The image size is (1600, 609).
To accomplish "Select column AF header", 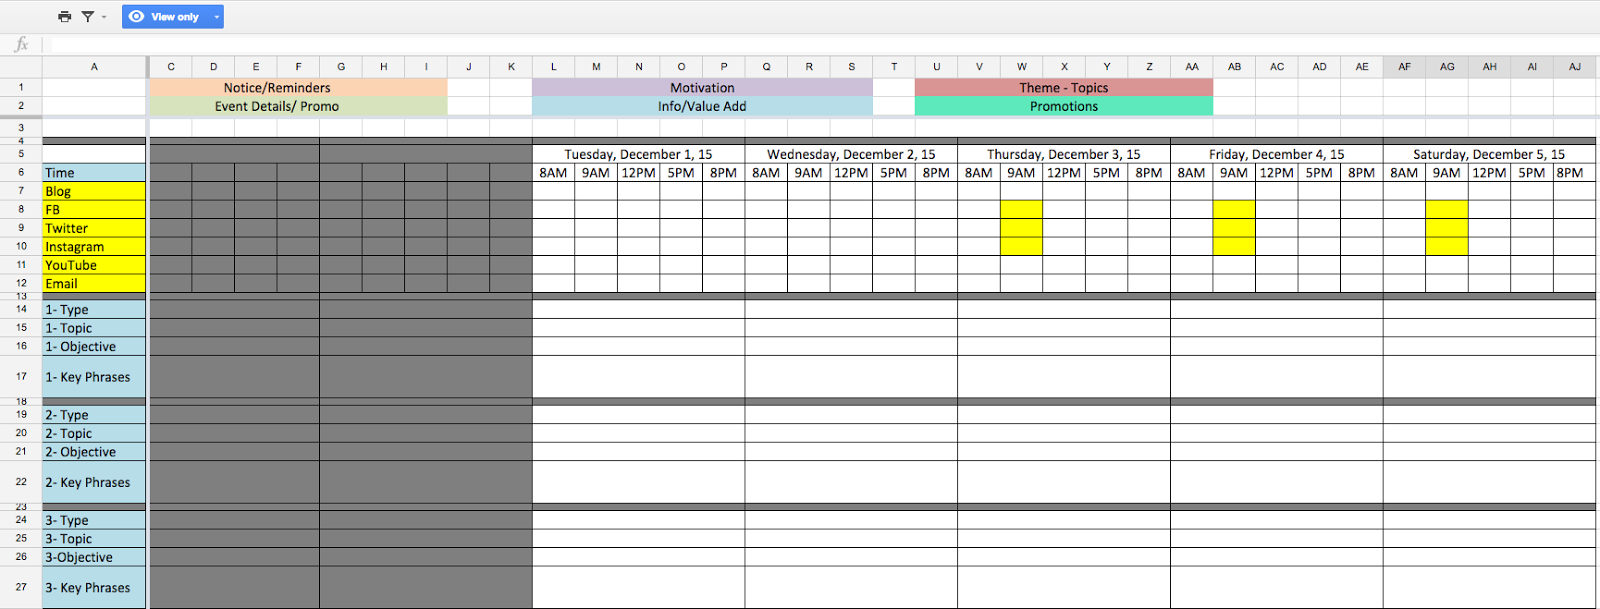I will [1404, 67].
